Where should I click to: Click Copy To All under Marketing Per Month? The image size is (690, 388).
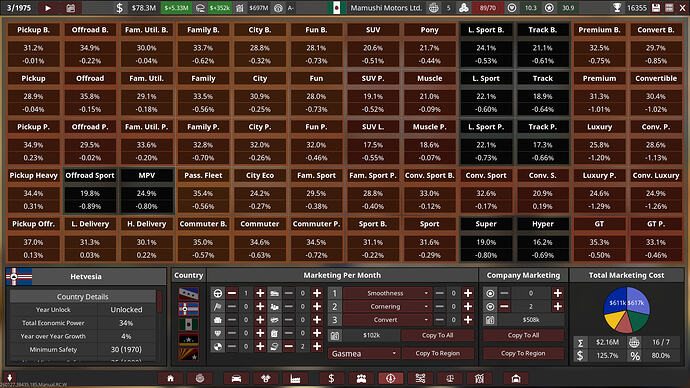click(437, 335)
